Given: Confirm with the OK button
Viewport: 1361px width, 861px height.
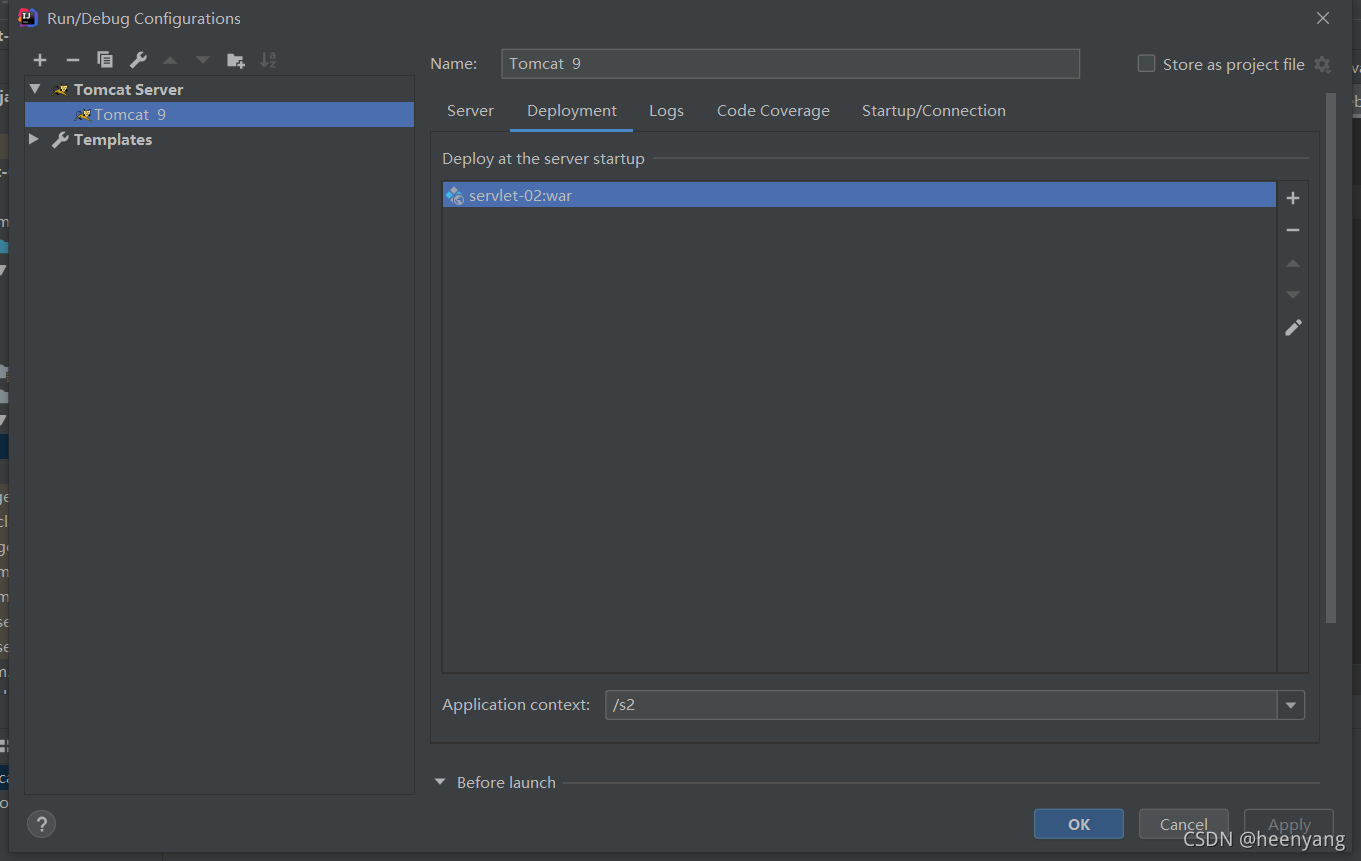Looking at the screenshot, I should [1079, 824].
